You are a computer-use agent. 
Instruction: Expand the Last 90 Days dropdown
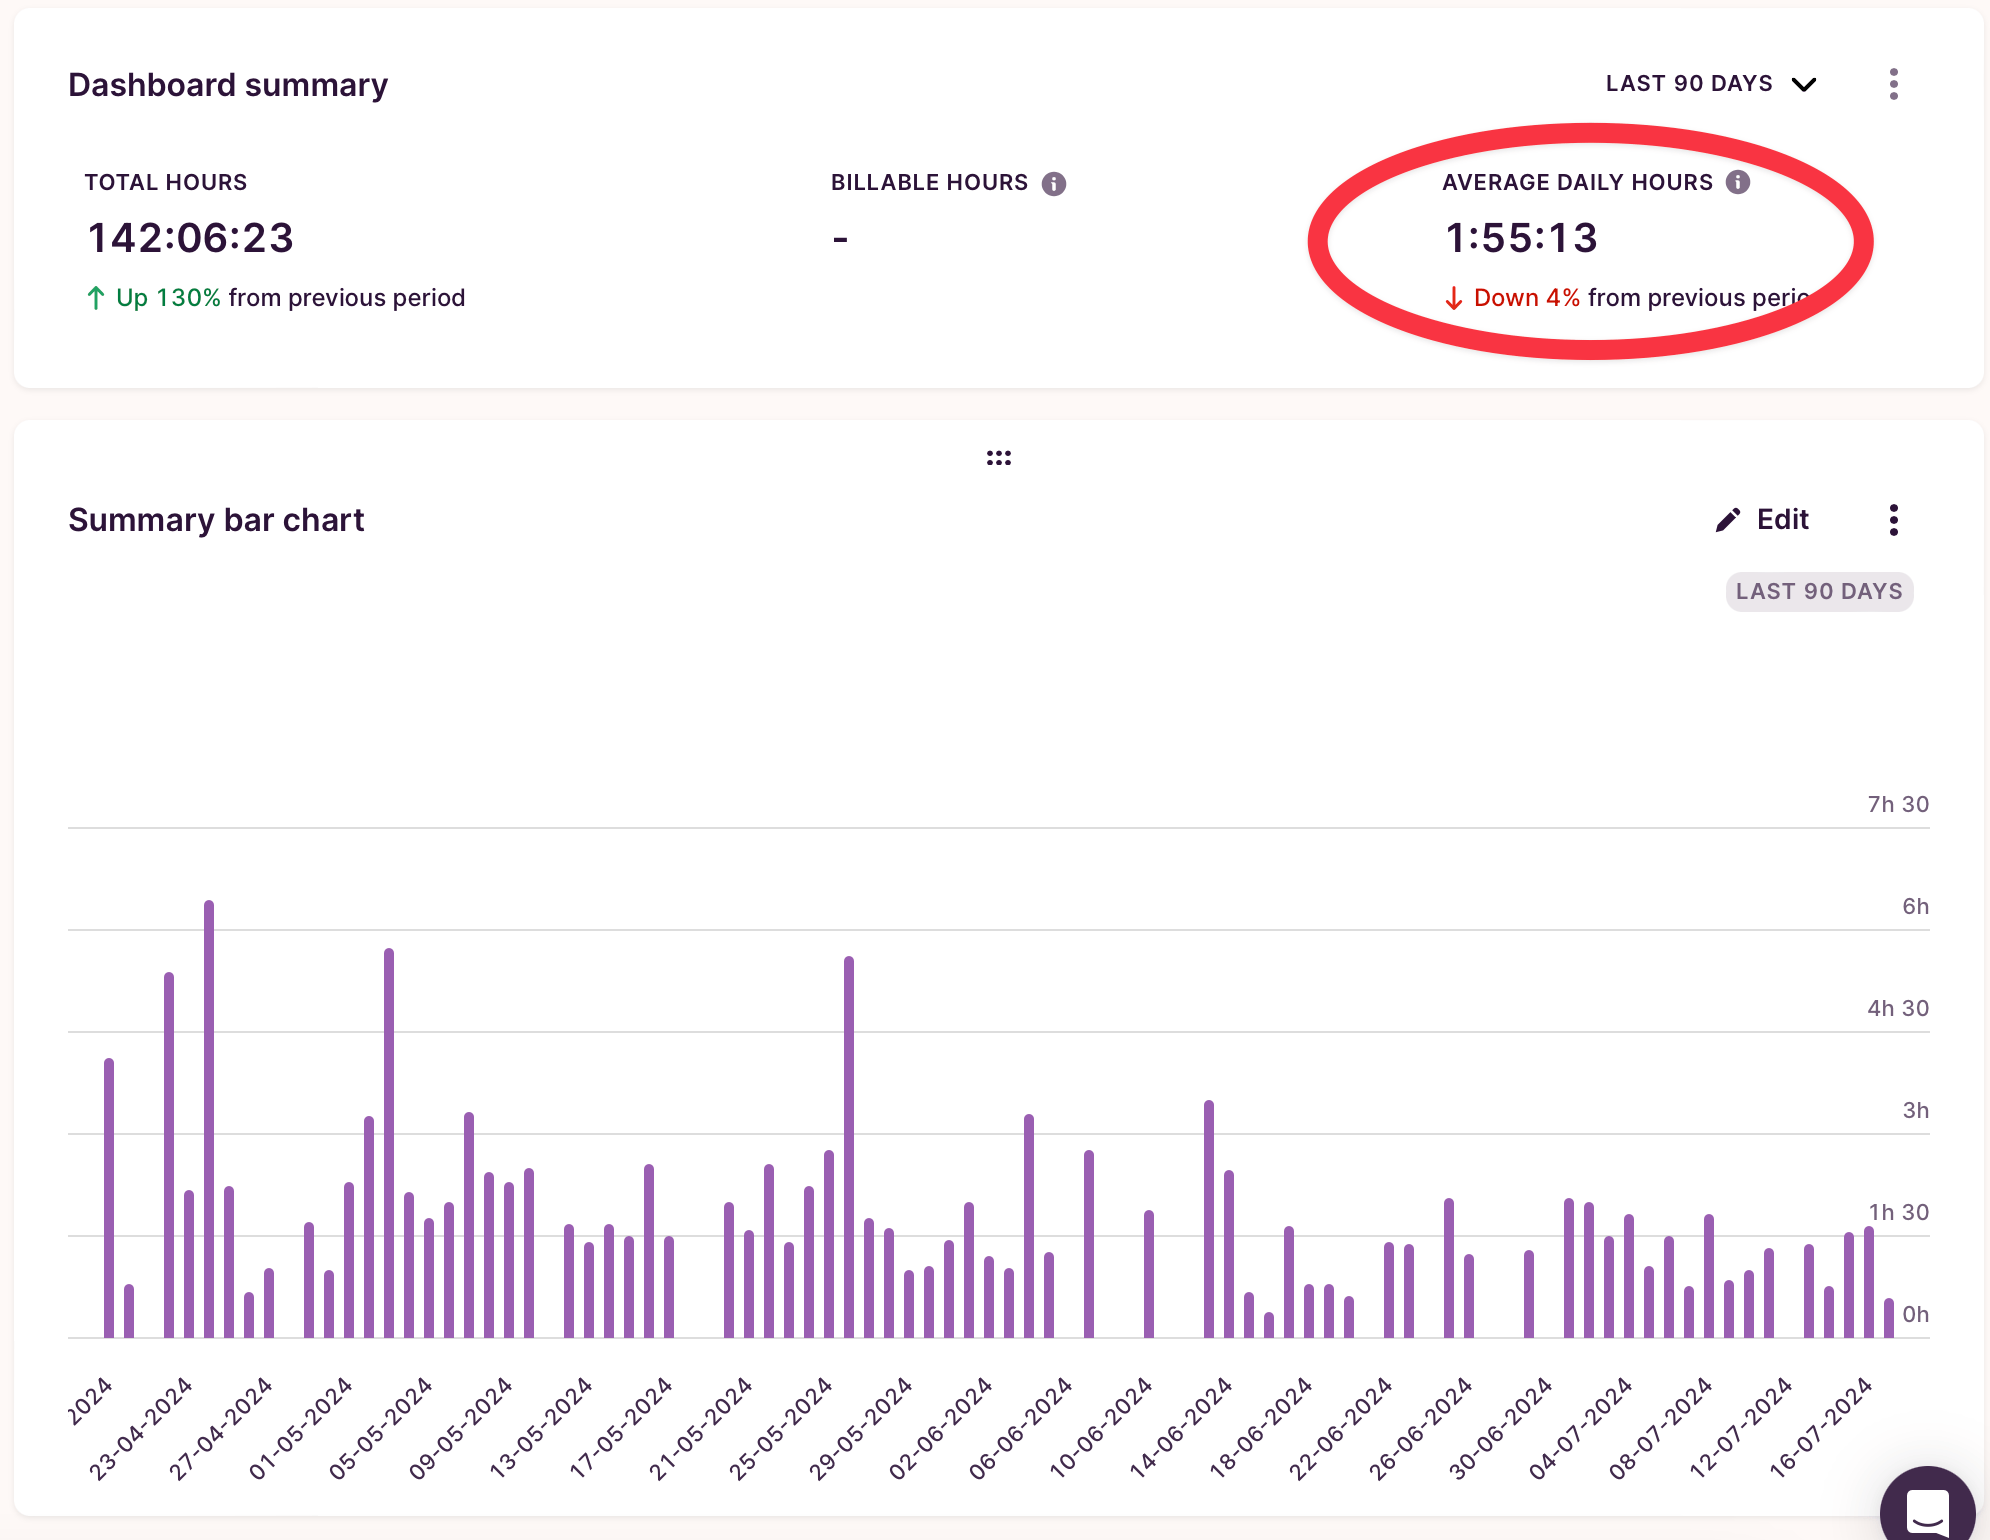coord(1689,84)
